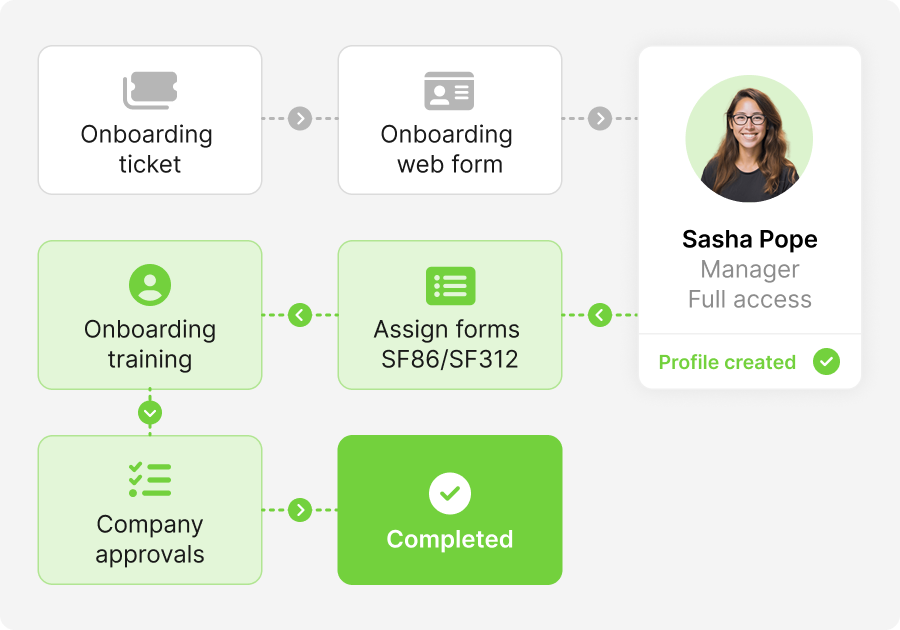Image resolution: width=900 pixels, height=630 pixels.
Task: Click the white checkmark circle on Completed
Action: coord(450,493)
